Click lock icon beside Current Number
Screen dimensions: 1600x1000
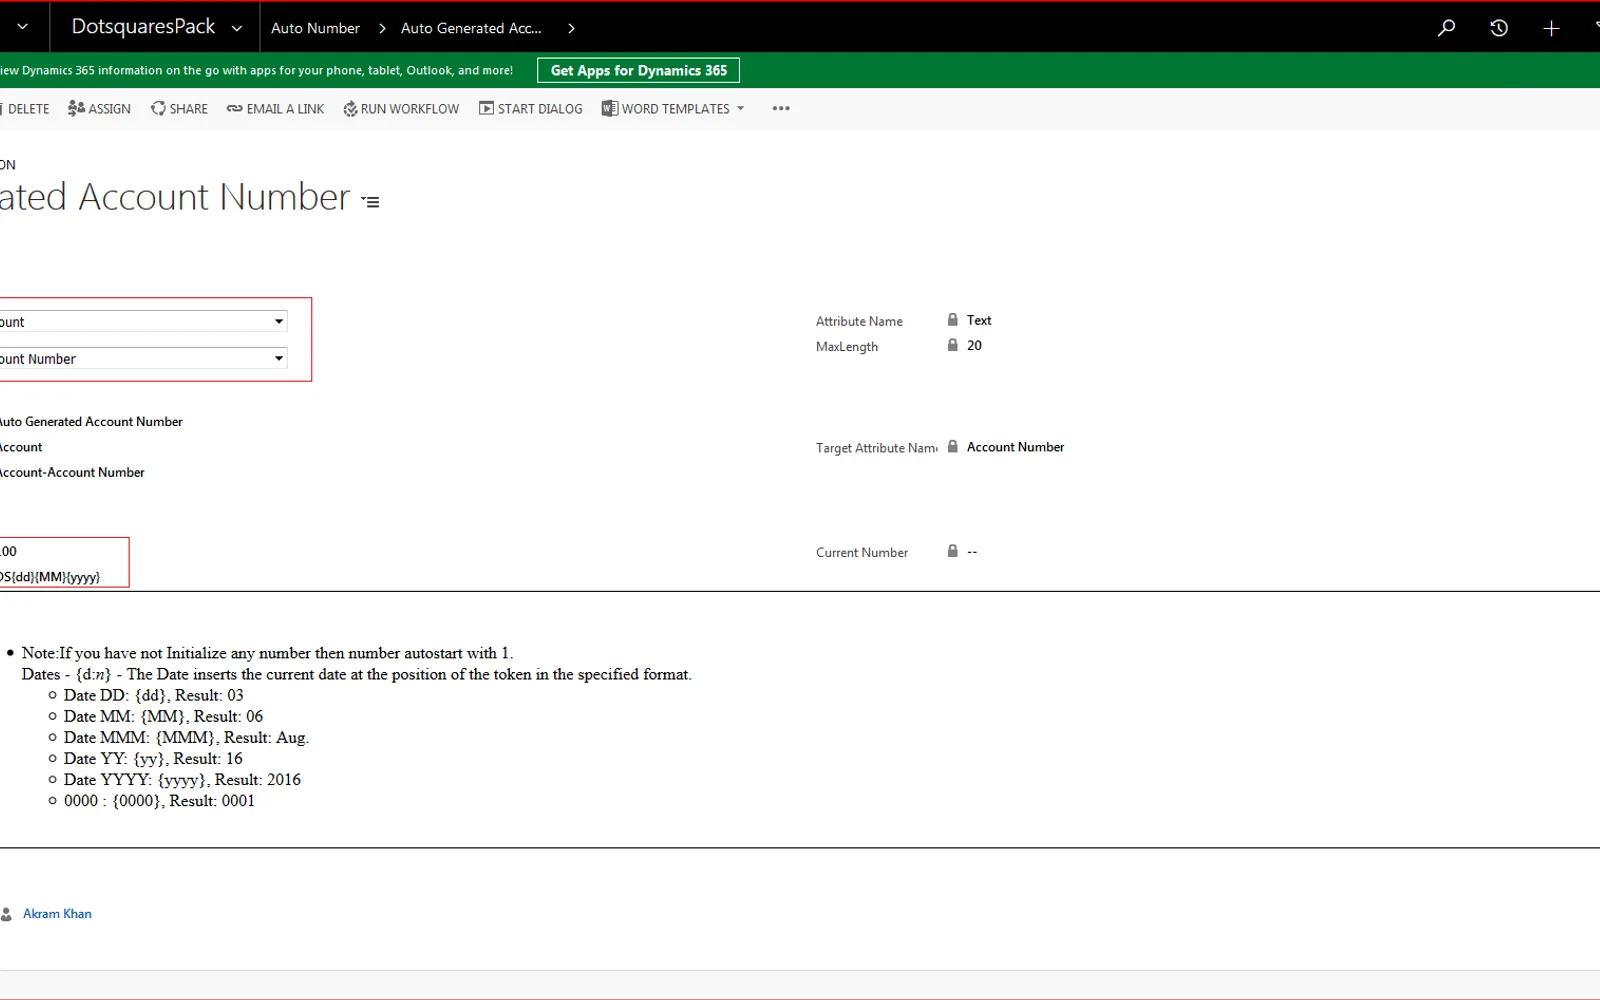(952, 551)
